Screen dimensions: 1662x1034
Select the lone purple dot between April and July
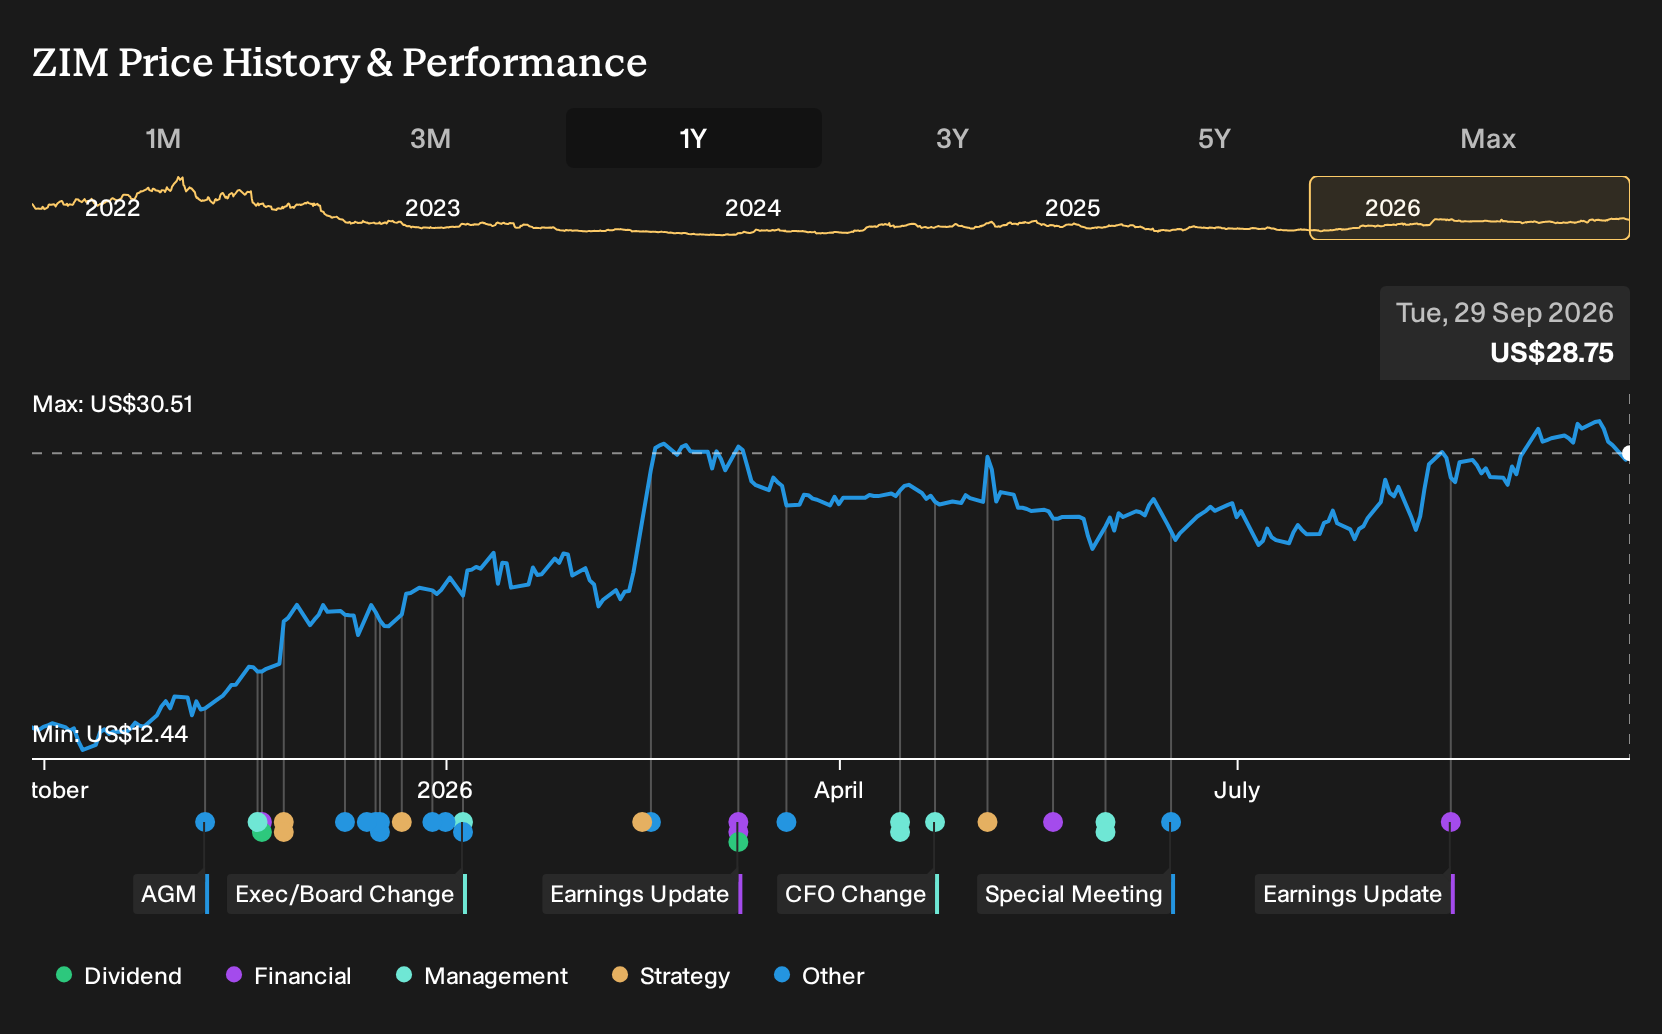point(1053,822)
